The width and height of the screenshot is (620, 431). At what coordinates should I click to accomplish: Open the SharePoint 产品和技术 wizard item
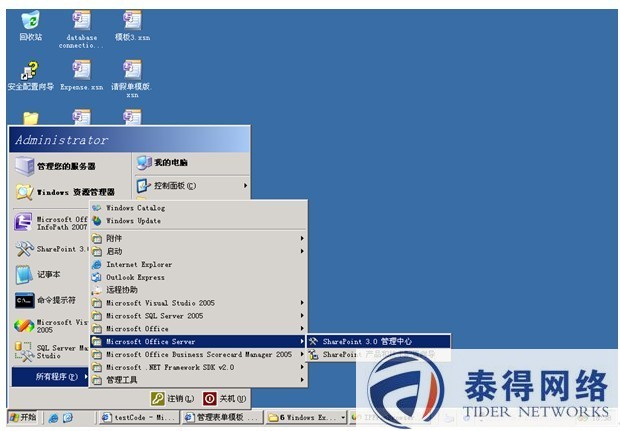click(x=379, y=354)
